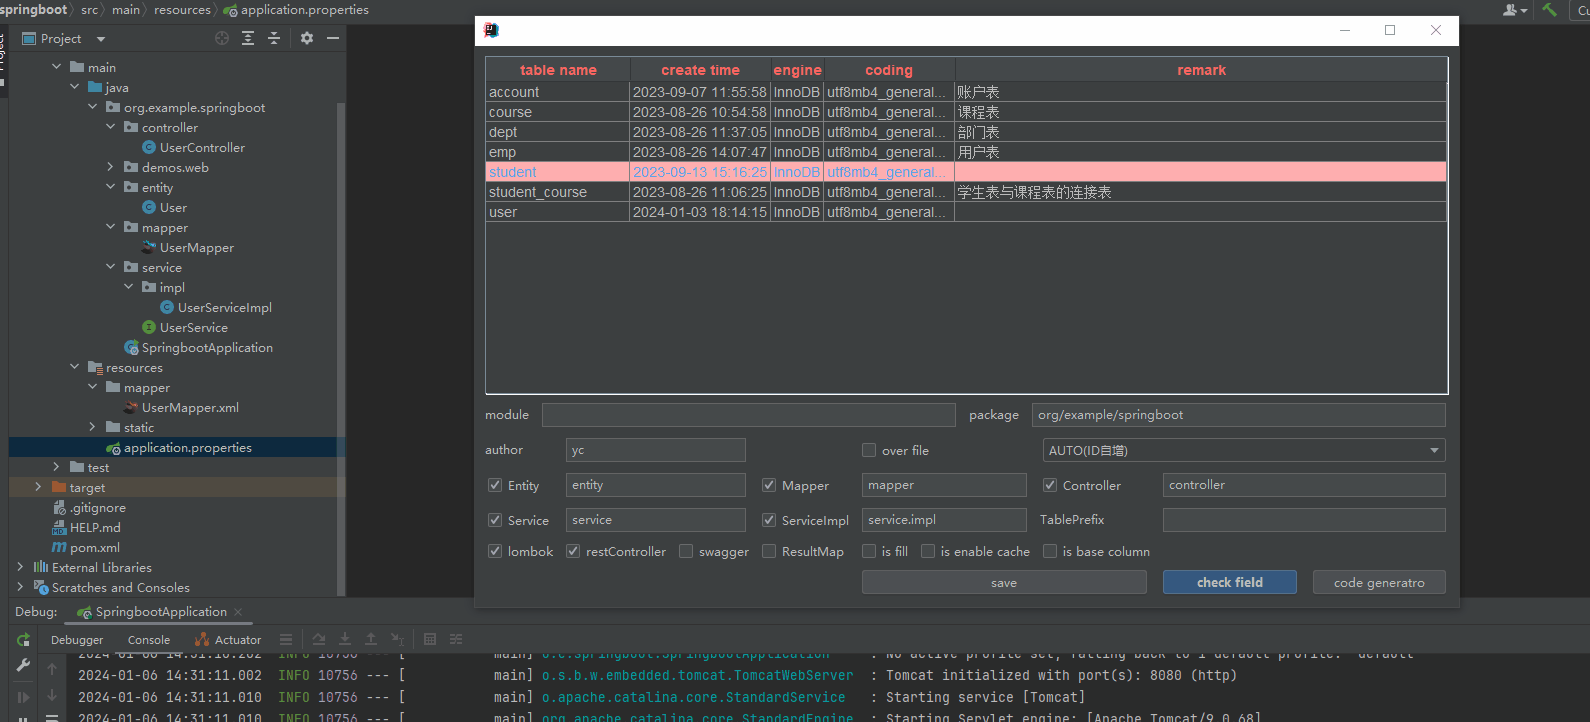Viewport: 1590px width, 722px height.
Task: Collapse the controller package node
Action: (x=111, y=127)
